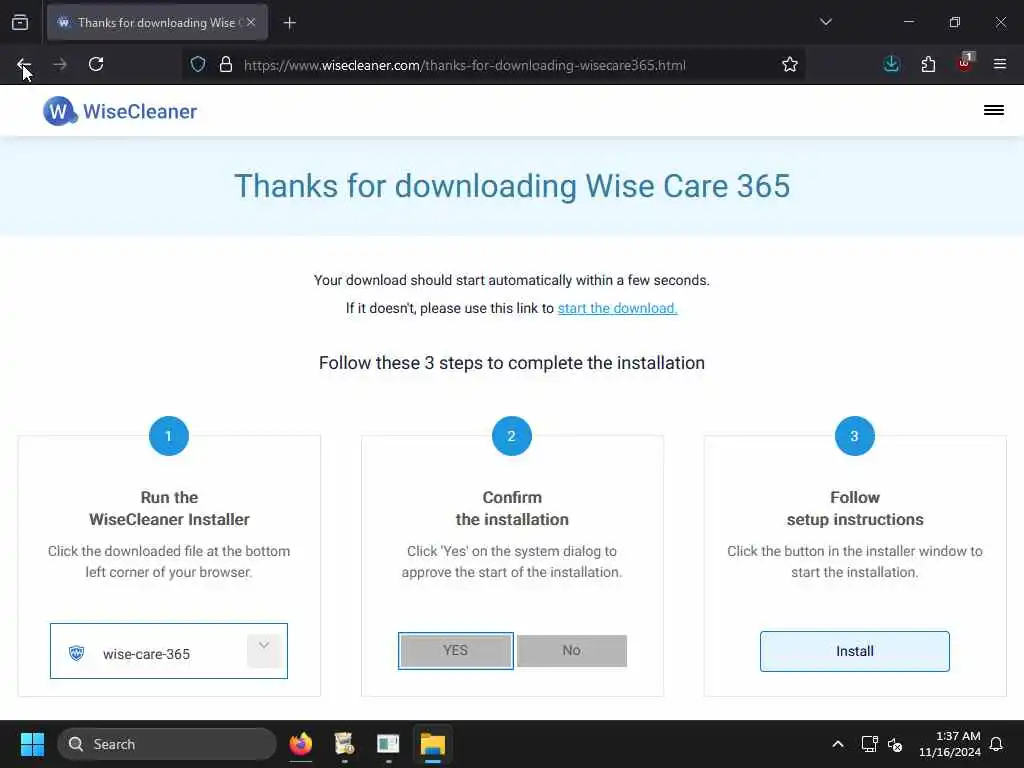Screen dimensions: 1024x768
Task: Open the notifications bell icon
Action: (x=996, y=744)
